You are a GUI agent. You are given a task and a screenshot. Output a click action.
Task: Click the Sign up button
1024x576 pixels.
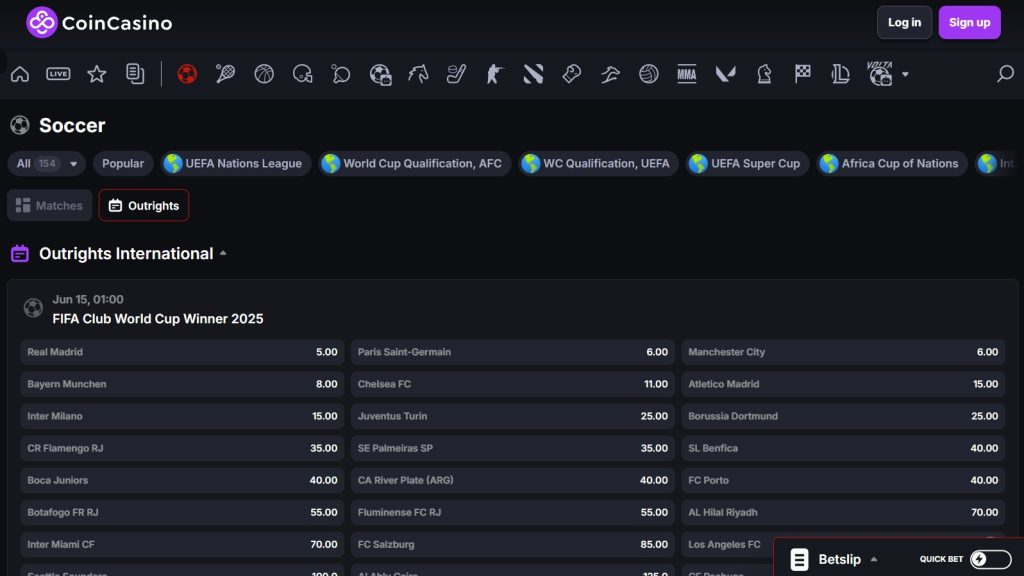[969, 22]
